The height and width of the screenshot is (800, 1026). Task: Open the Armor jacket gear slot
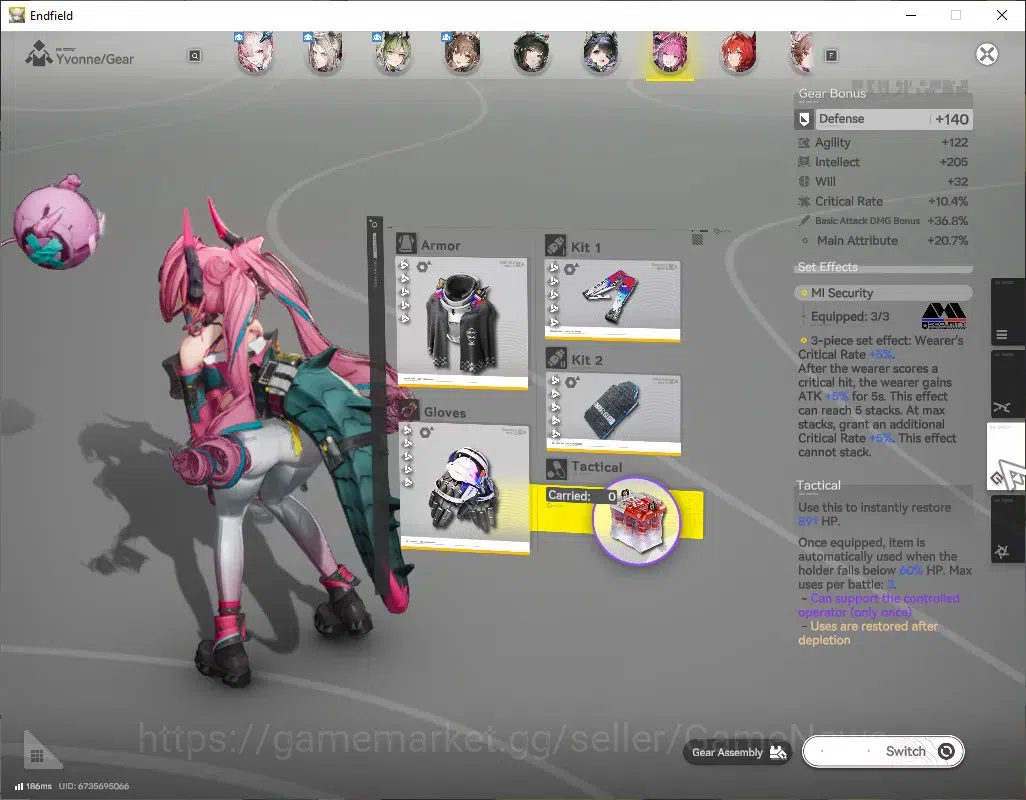coord(462,323)
